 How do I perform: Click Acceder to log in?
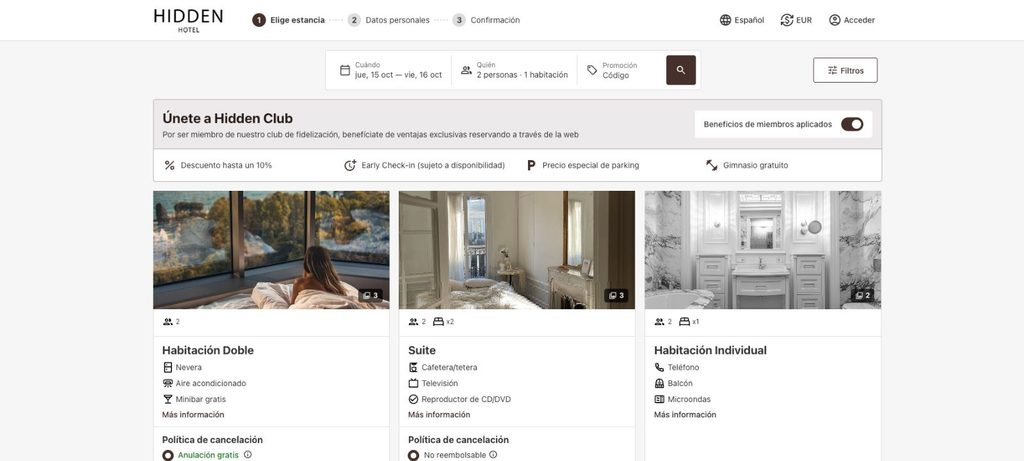click(852, 20)
